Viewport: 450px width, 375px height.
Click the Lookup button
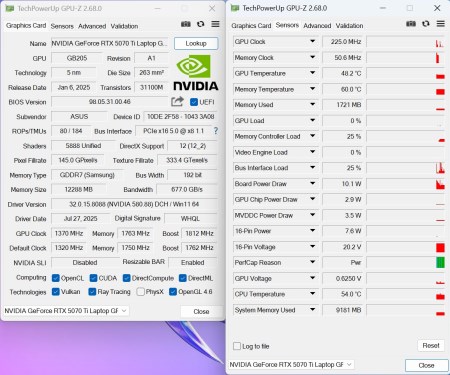click(x=196, y=43)
